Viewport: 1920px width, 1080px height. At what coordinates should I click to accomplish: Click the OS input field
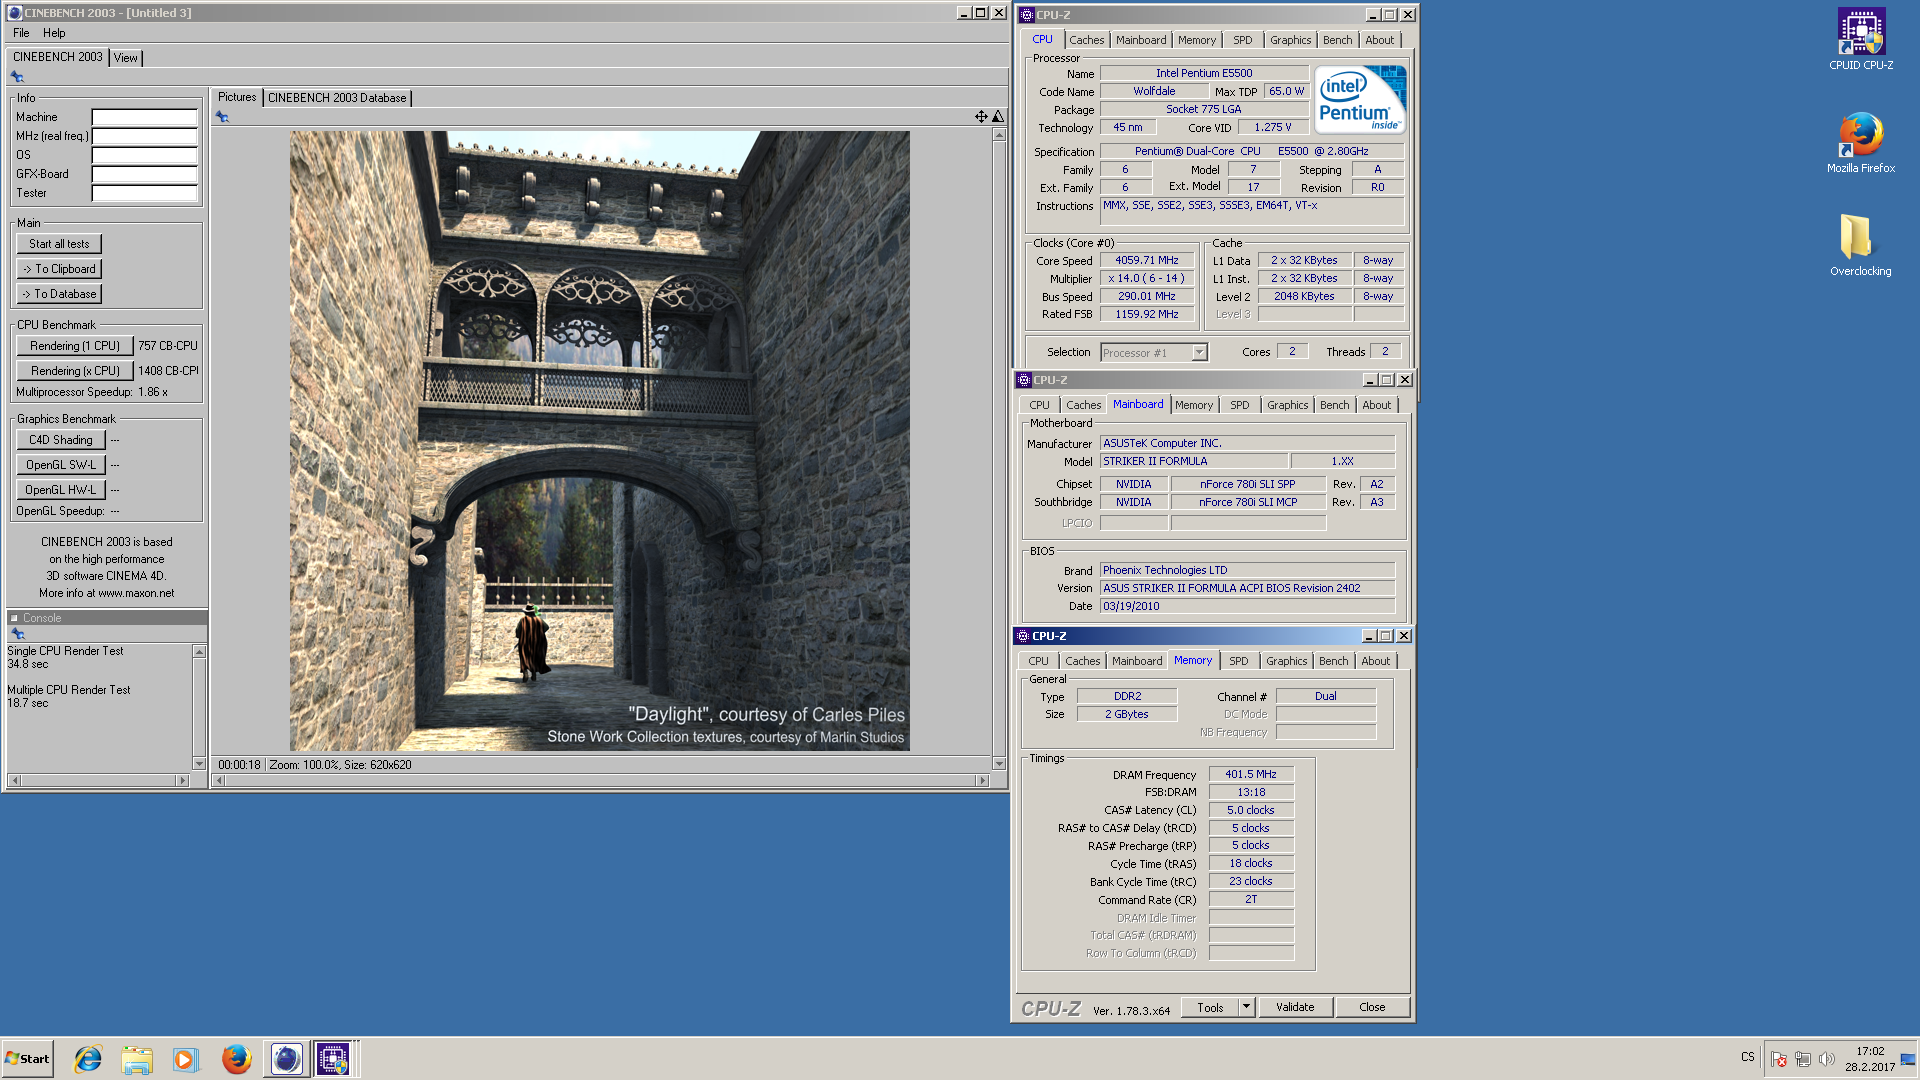145,155
